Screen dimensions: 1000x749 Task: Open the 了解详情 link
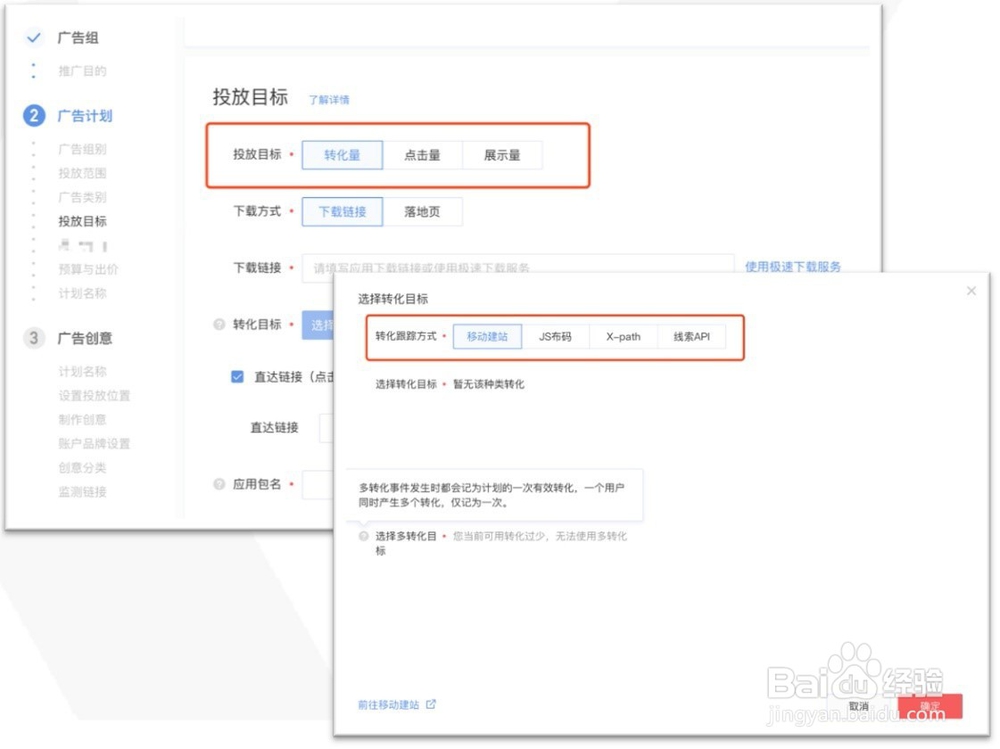tap(329, 100)
